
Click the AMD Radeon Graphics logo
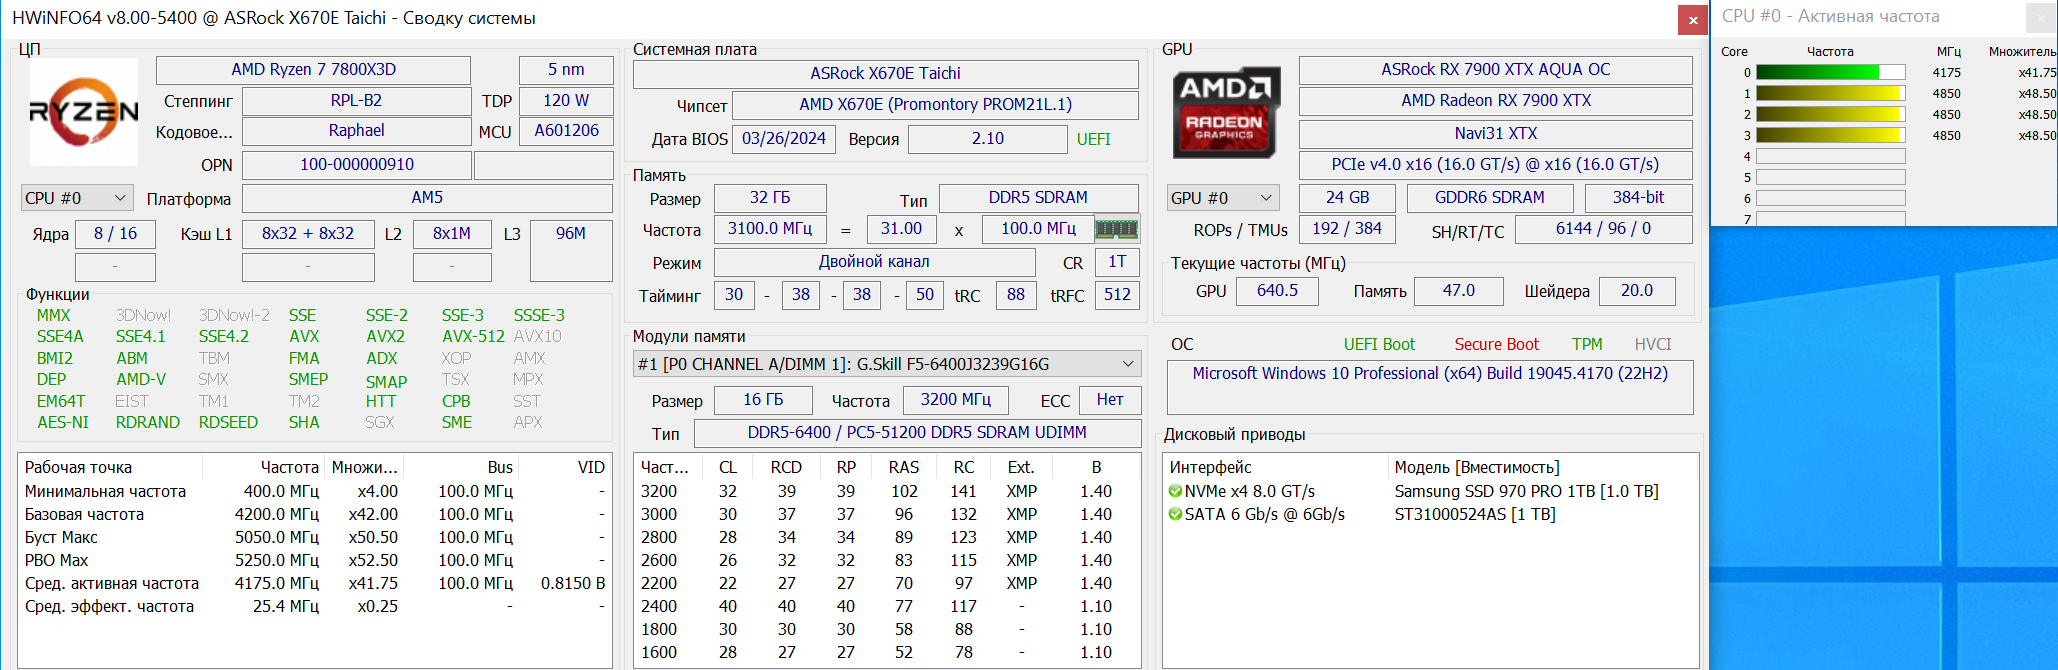[1225, 112]
